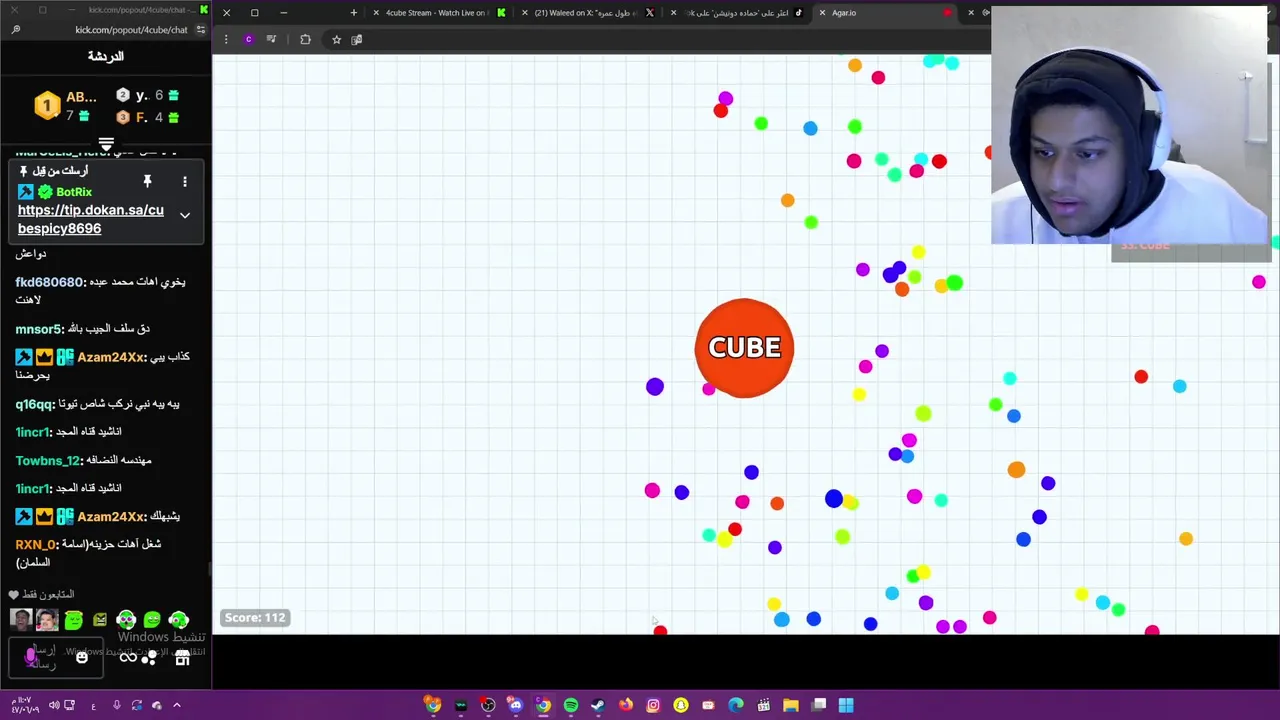Open the OBS Studio taskbar icon
The height and width of the screenshot is (720, 1280).
[488, 705]
